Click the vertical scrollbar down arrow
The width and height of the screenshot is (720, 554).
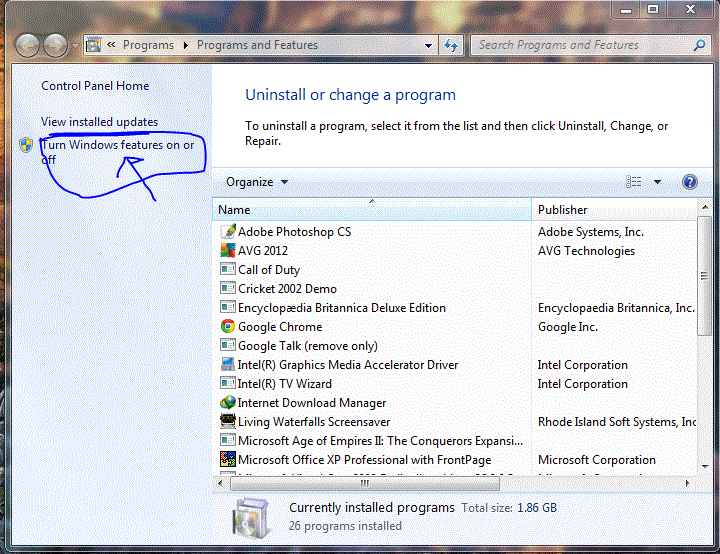click(x=705, y=467)
